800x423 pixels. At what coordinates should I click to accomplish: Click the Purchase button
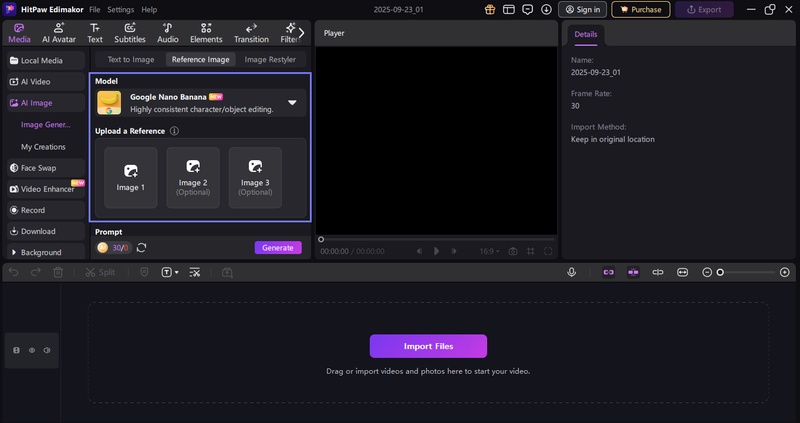[x=641, y=10]
